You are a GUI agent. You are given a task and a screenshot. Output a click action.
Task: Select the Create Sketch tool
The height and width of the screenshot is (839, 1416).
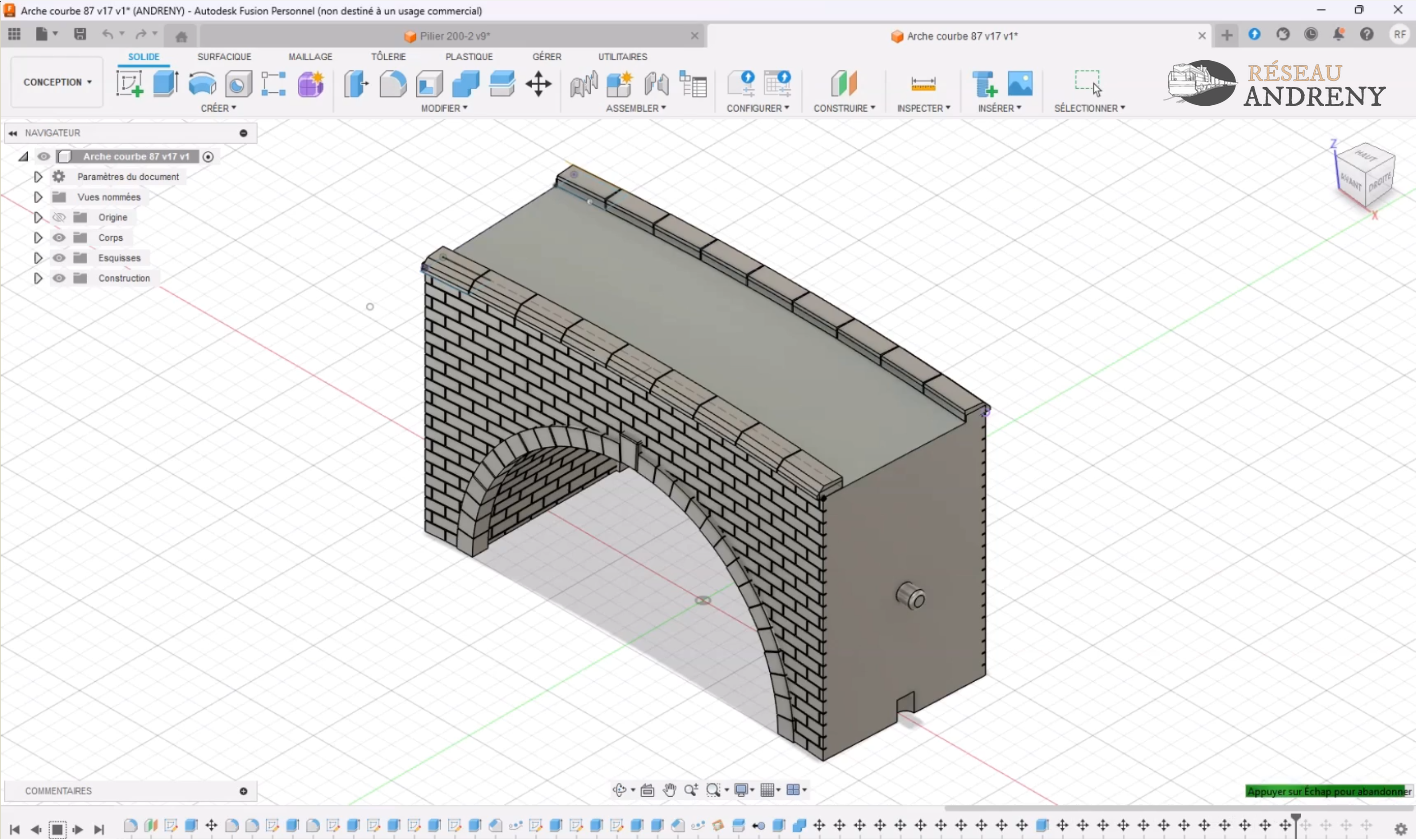coord(130,84)
